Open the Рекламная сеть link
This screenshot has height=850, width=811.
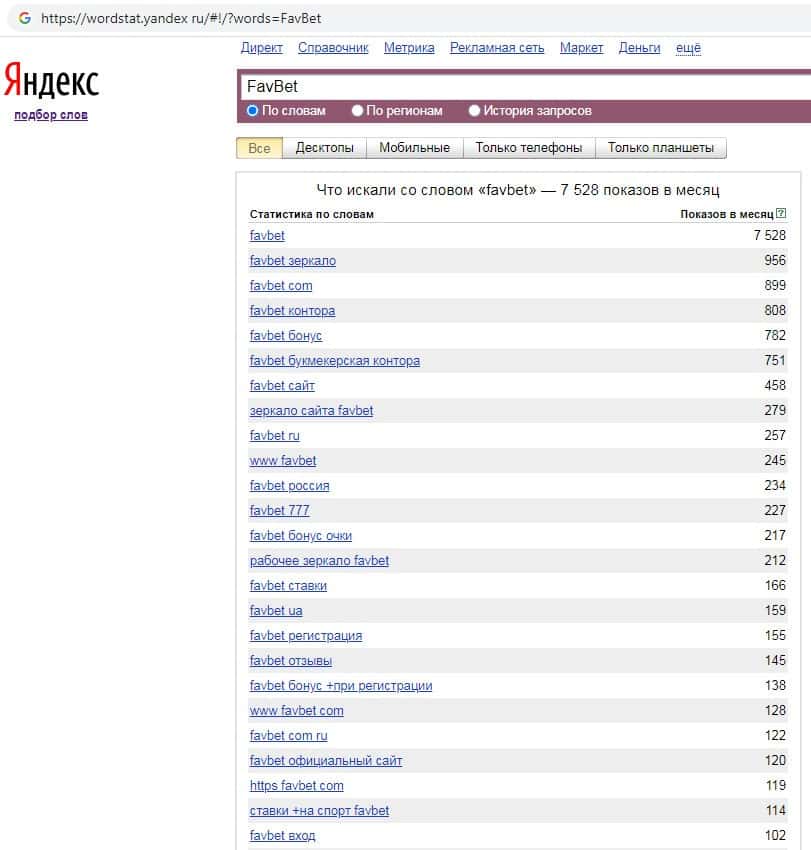tap(497, 48)
